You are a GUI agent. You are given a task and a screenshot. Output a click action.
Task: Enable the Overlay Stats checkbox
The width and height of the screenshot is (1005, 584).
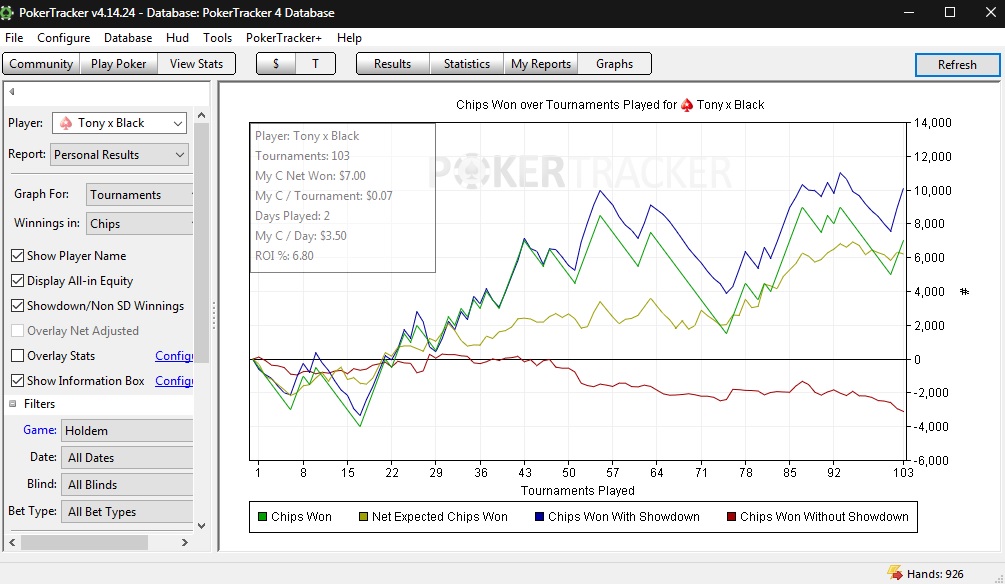18,356
